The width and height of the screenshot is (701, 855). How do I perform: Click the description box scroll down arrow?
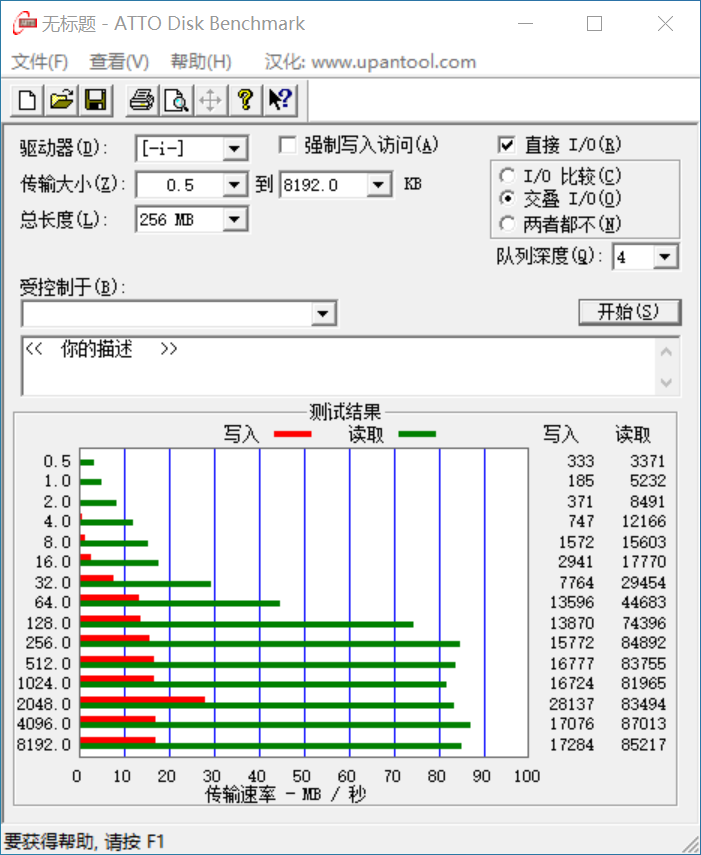click(x=666, y=381)
